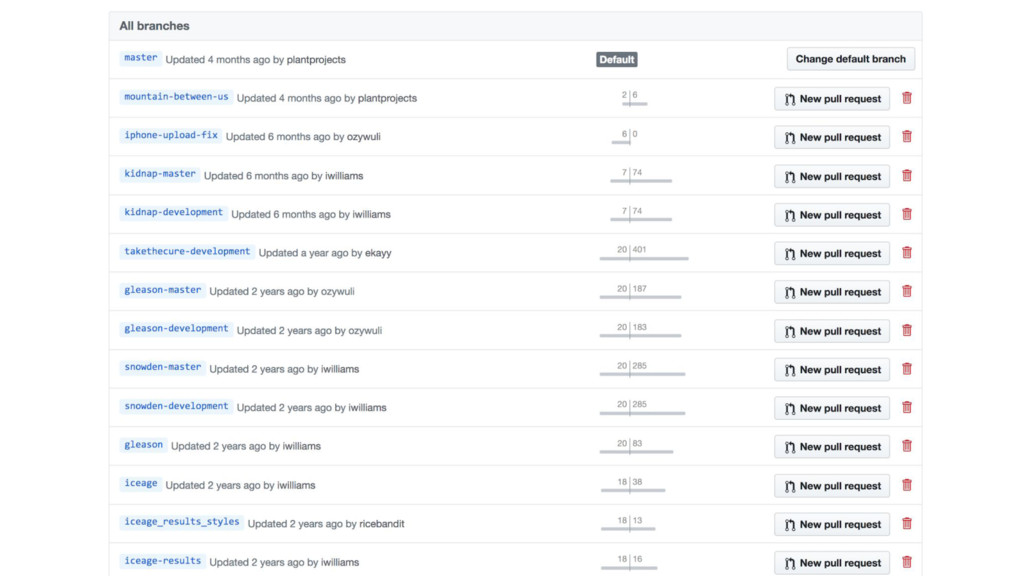Image resolution: width=1024 pixels, height=576 pixels.
Task: Open the master branch link
Action: [140, 58]
